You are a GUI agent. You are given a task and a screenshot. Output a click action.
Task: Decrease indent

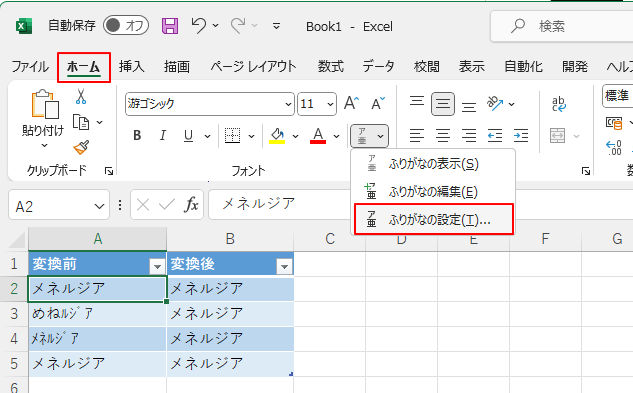pos(495,135)
